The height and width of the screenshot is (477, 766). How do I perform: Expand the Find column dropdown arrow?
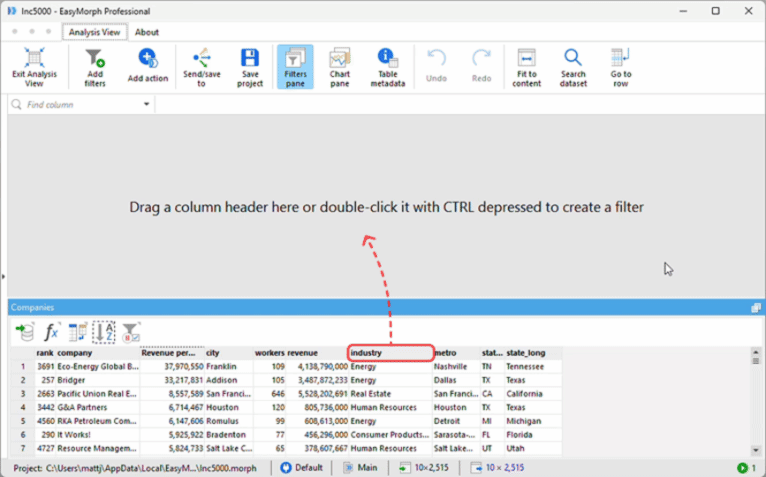pos(146,104)
